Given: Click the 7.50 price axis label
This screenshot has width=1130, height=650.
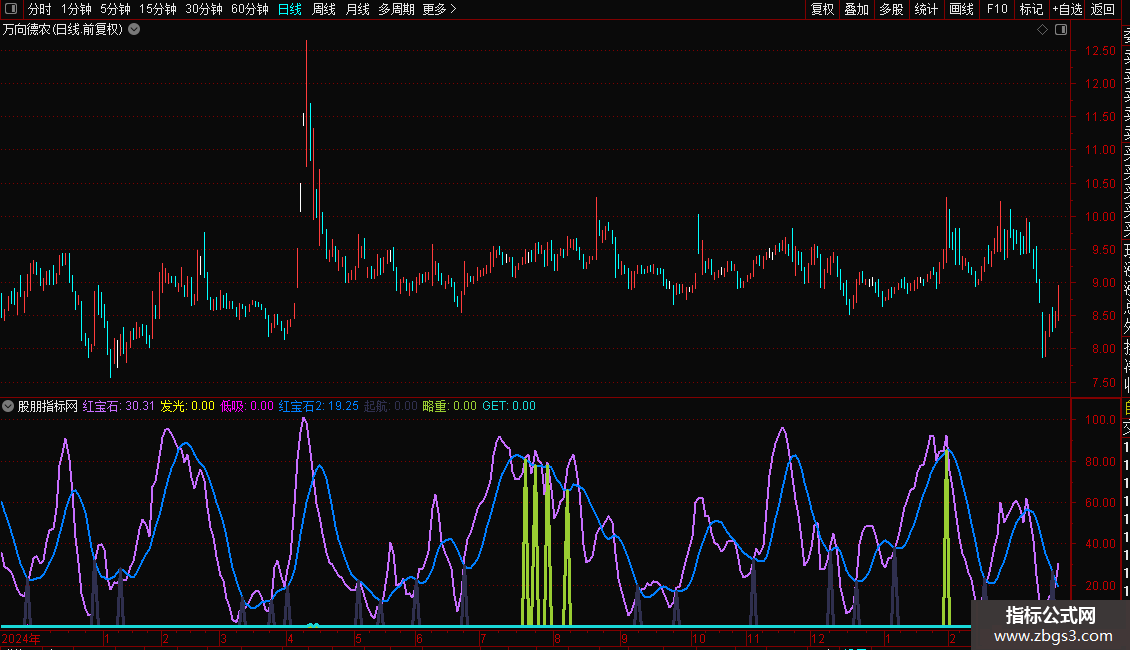Looking at the screenshot, I should tap(1104, 382).
